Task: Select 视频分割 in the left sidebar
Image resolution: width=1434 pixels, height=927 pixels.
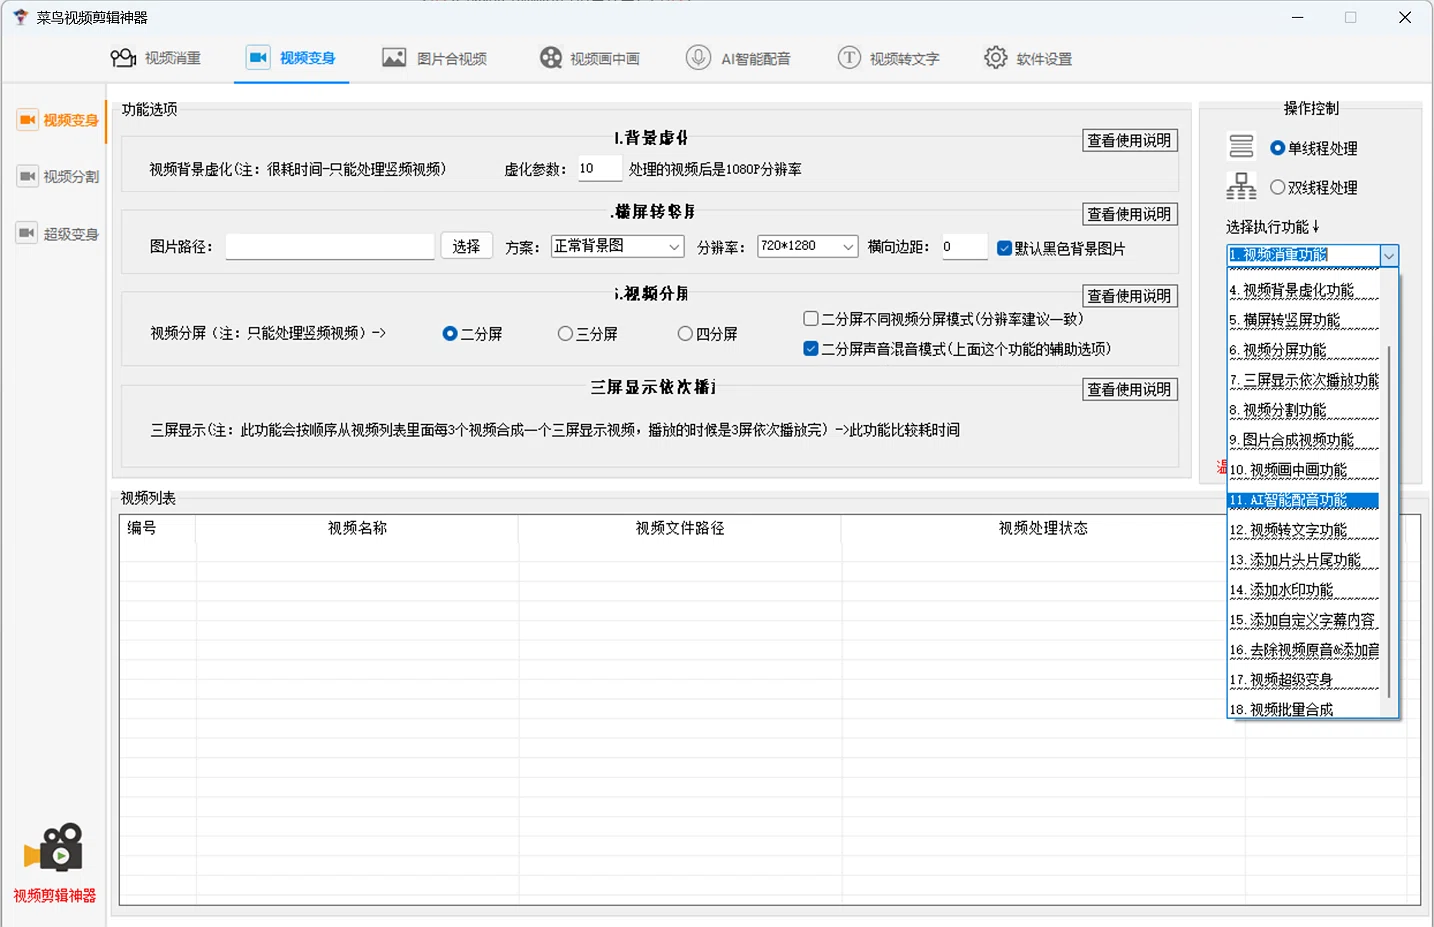Action: point(58,177)
